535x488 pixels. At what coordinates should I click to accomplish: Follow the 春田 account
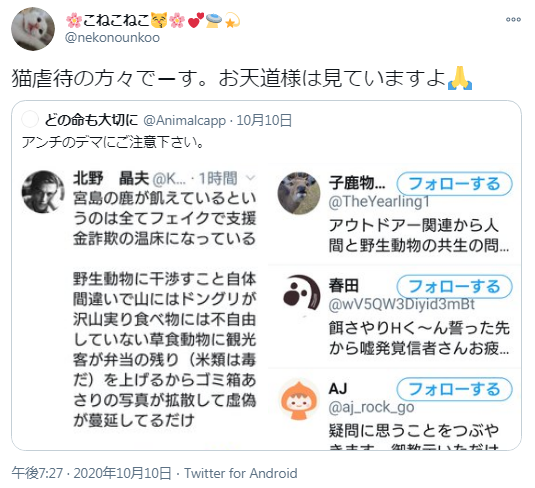click(454, 286)
